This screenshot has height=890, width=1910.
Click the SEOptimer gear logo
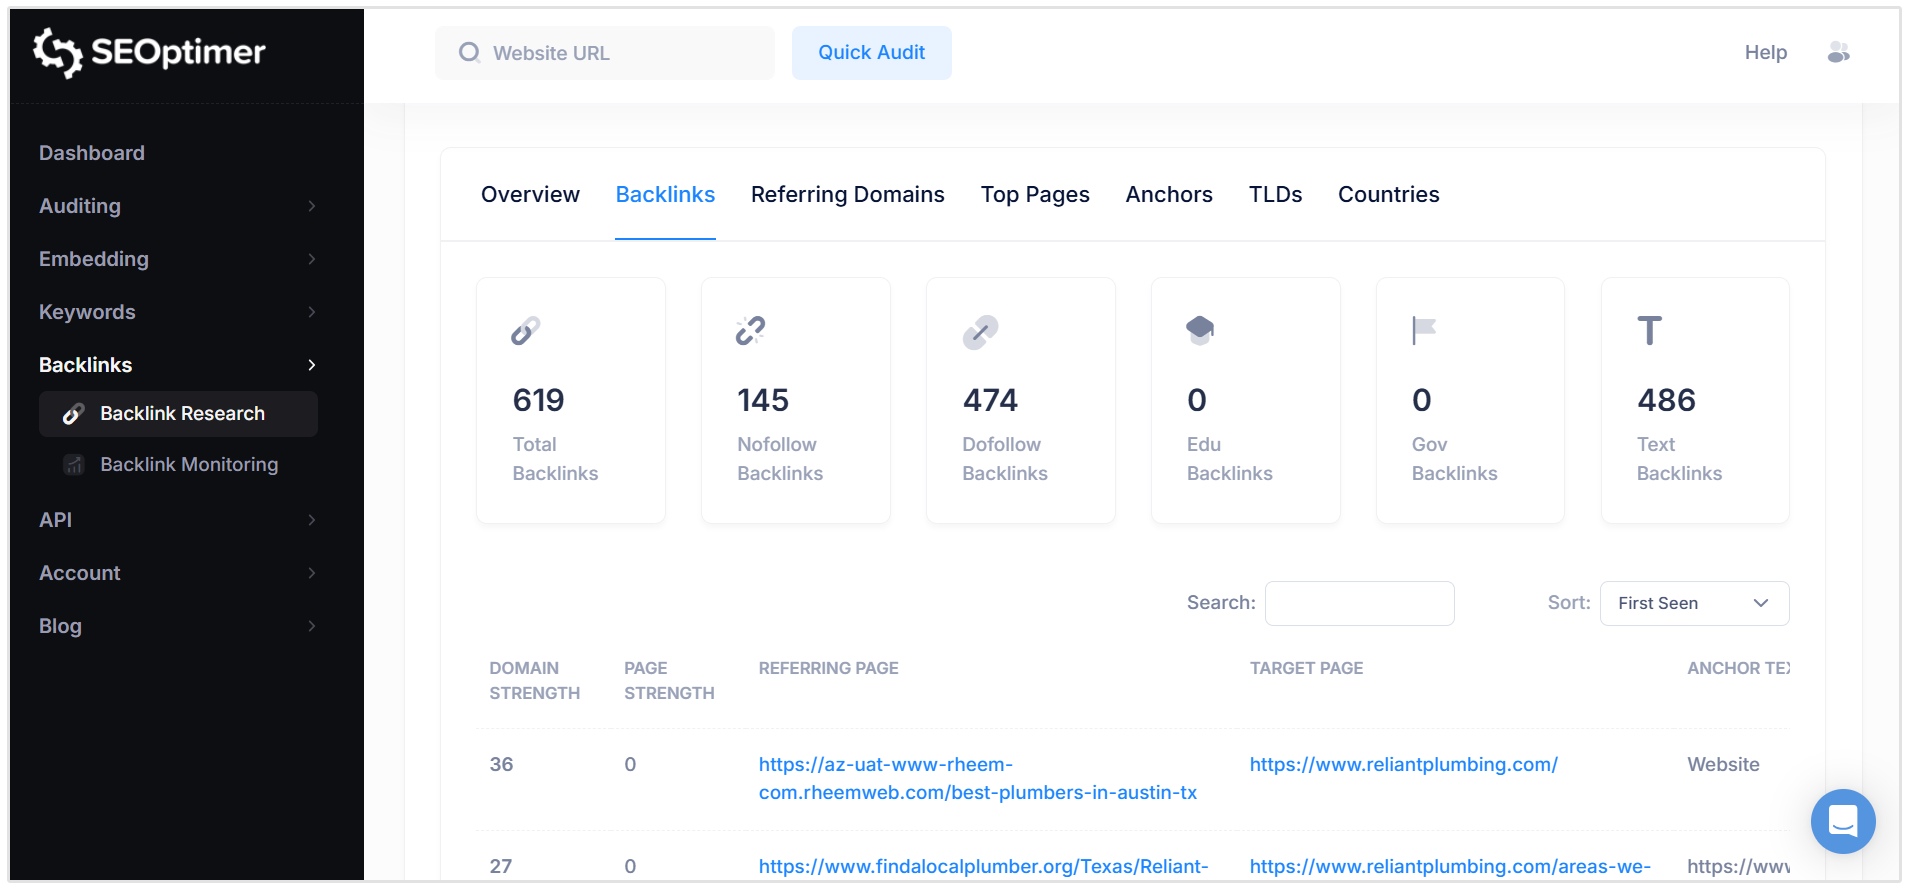tap(57, 52)
